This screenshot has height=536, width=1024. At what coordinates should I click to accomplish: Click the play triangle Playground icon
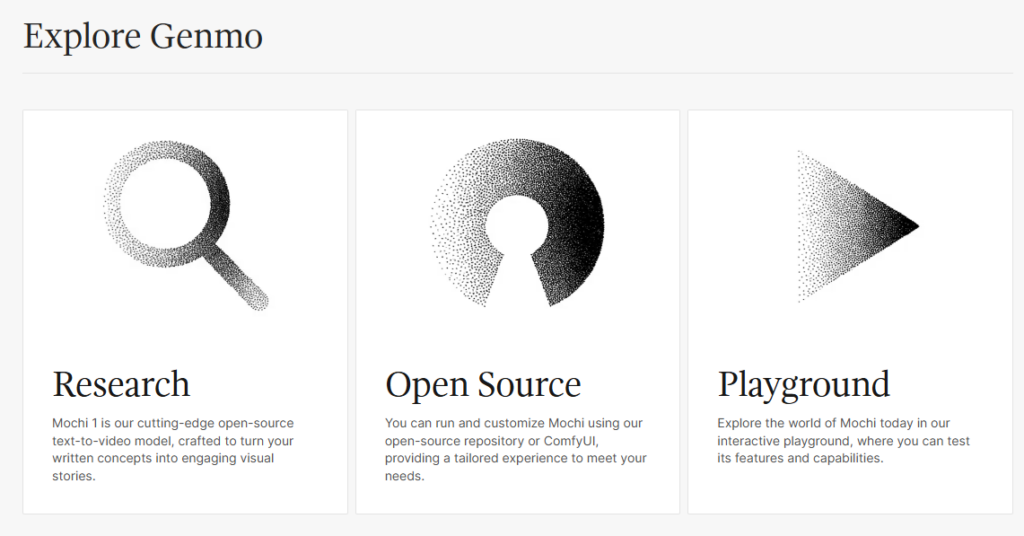point(858,227)
